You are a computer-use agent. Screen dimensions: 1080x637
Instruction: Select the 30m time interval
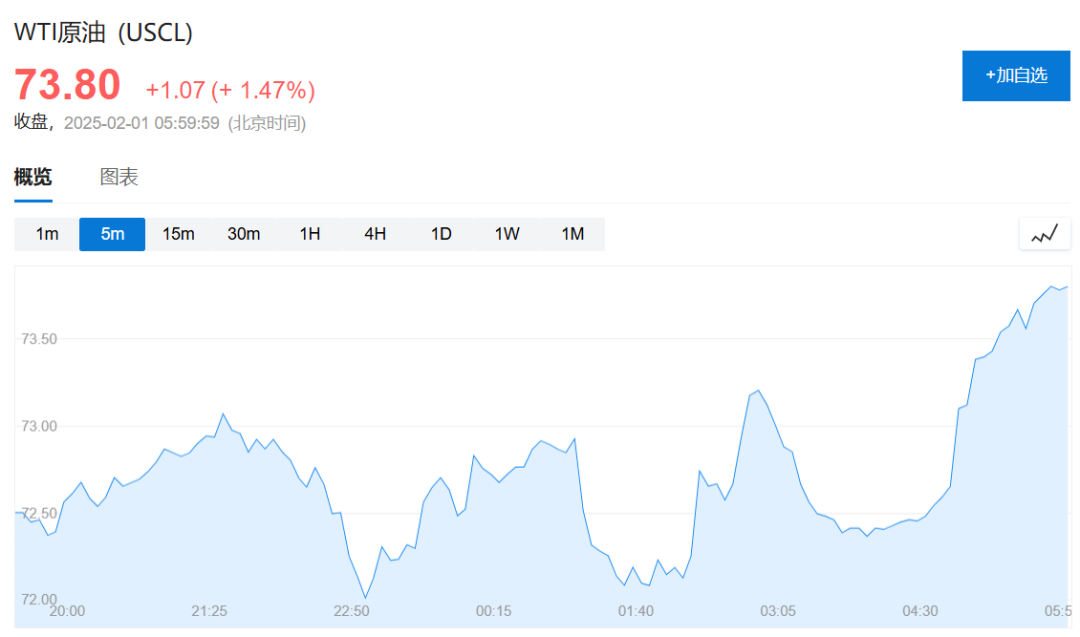point(244,234)
